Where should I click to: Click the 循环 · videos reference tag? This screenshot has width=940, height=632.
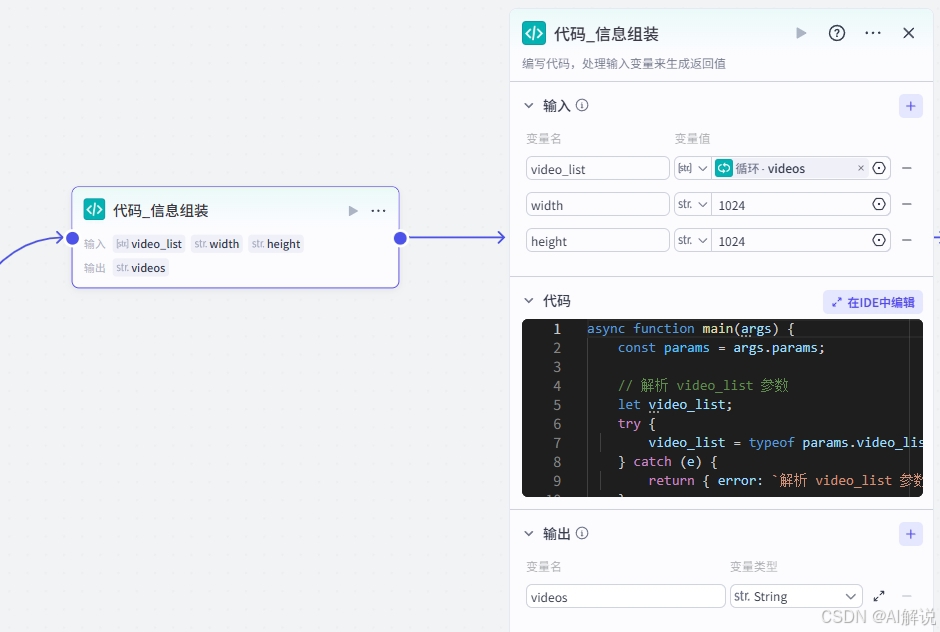[791, 168]
